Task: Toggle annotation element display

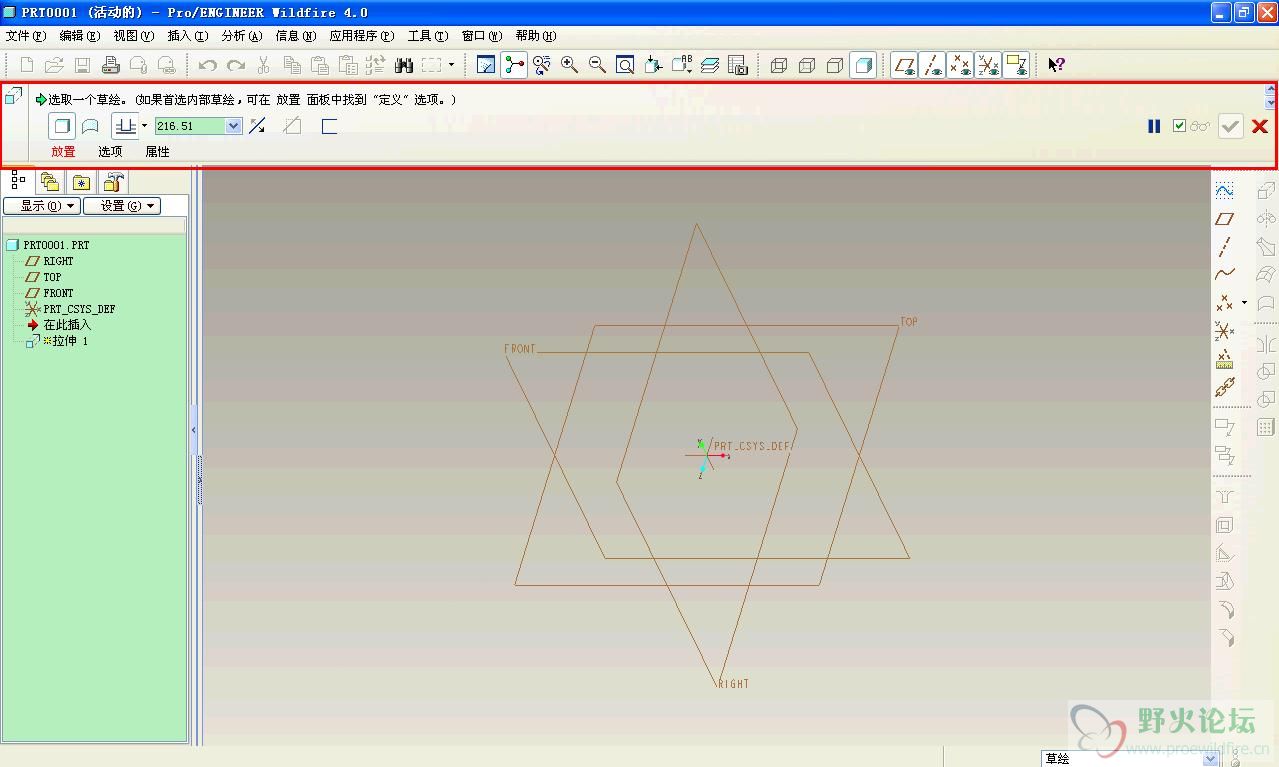Action: [x=1016, y=65]
